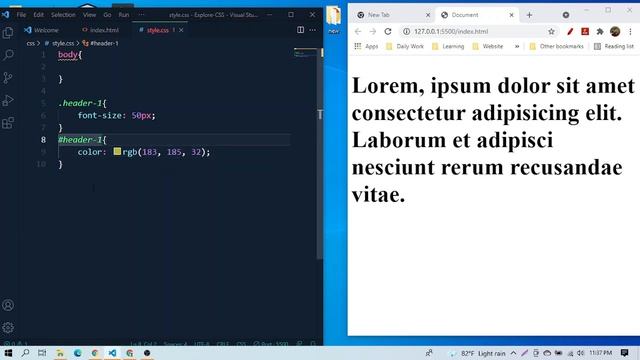
Task: Click the css folder breadcrumb
Action: (31, 43)
